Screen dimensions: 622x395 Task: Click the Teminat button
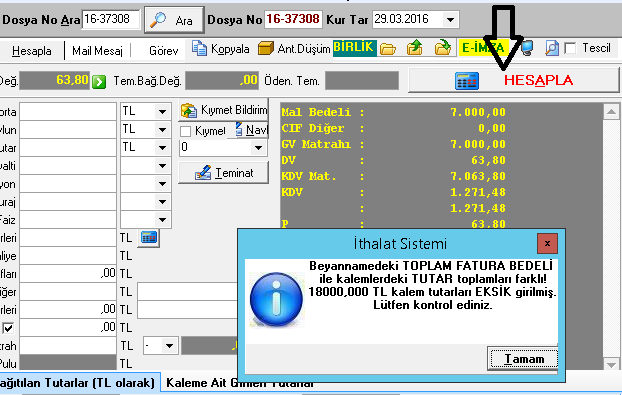224,173
